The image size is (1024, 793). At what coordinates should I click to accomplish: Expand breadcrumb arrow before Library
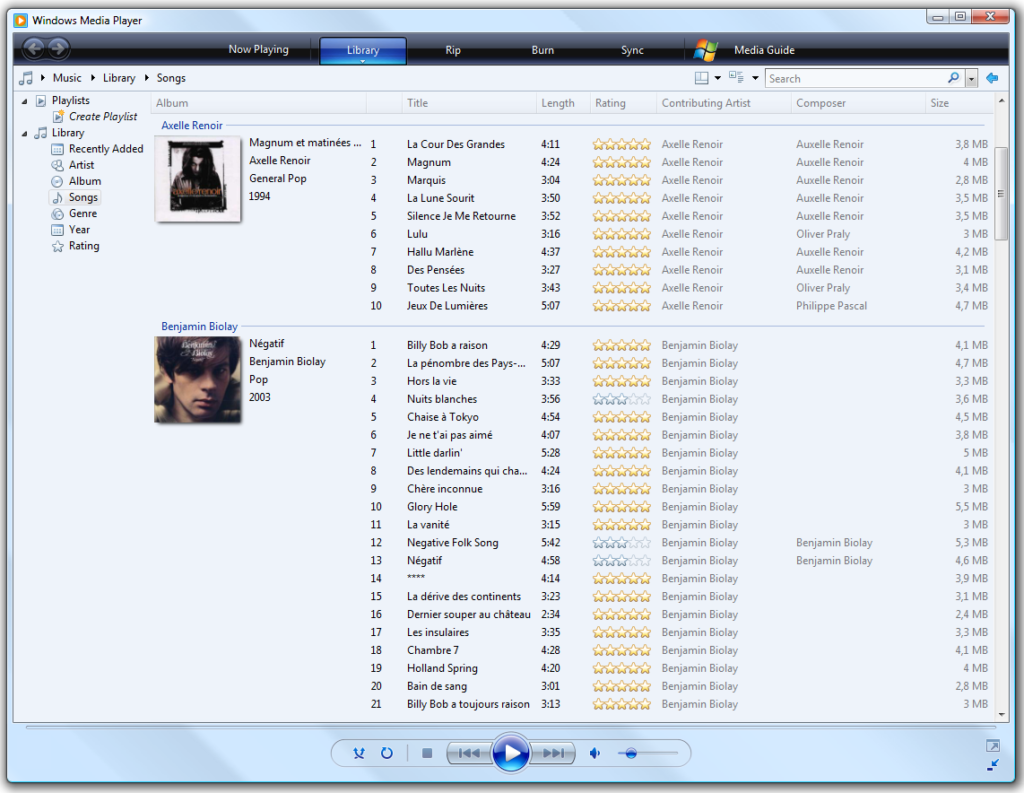pyautogui.click(x=93, y=78)
